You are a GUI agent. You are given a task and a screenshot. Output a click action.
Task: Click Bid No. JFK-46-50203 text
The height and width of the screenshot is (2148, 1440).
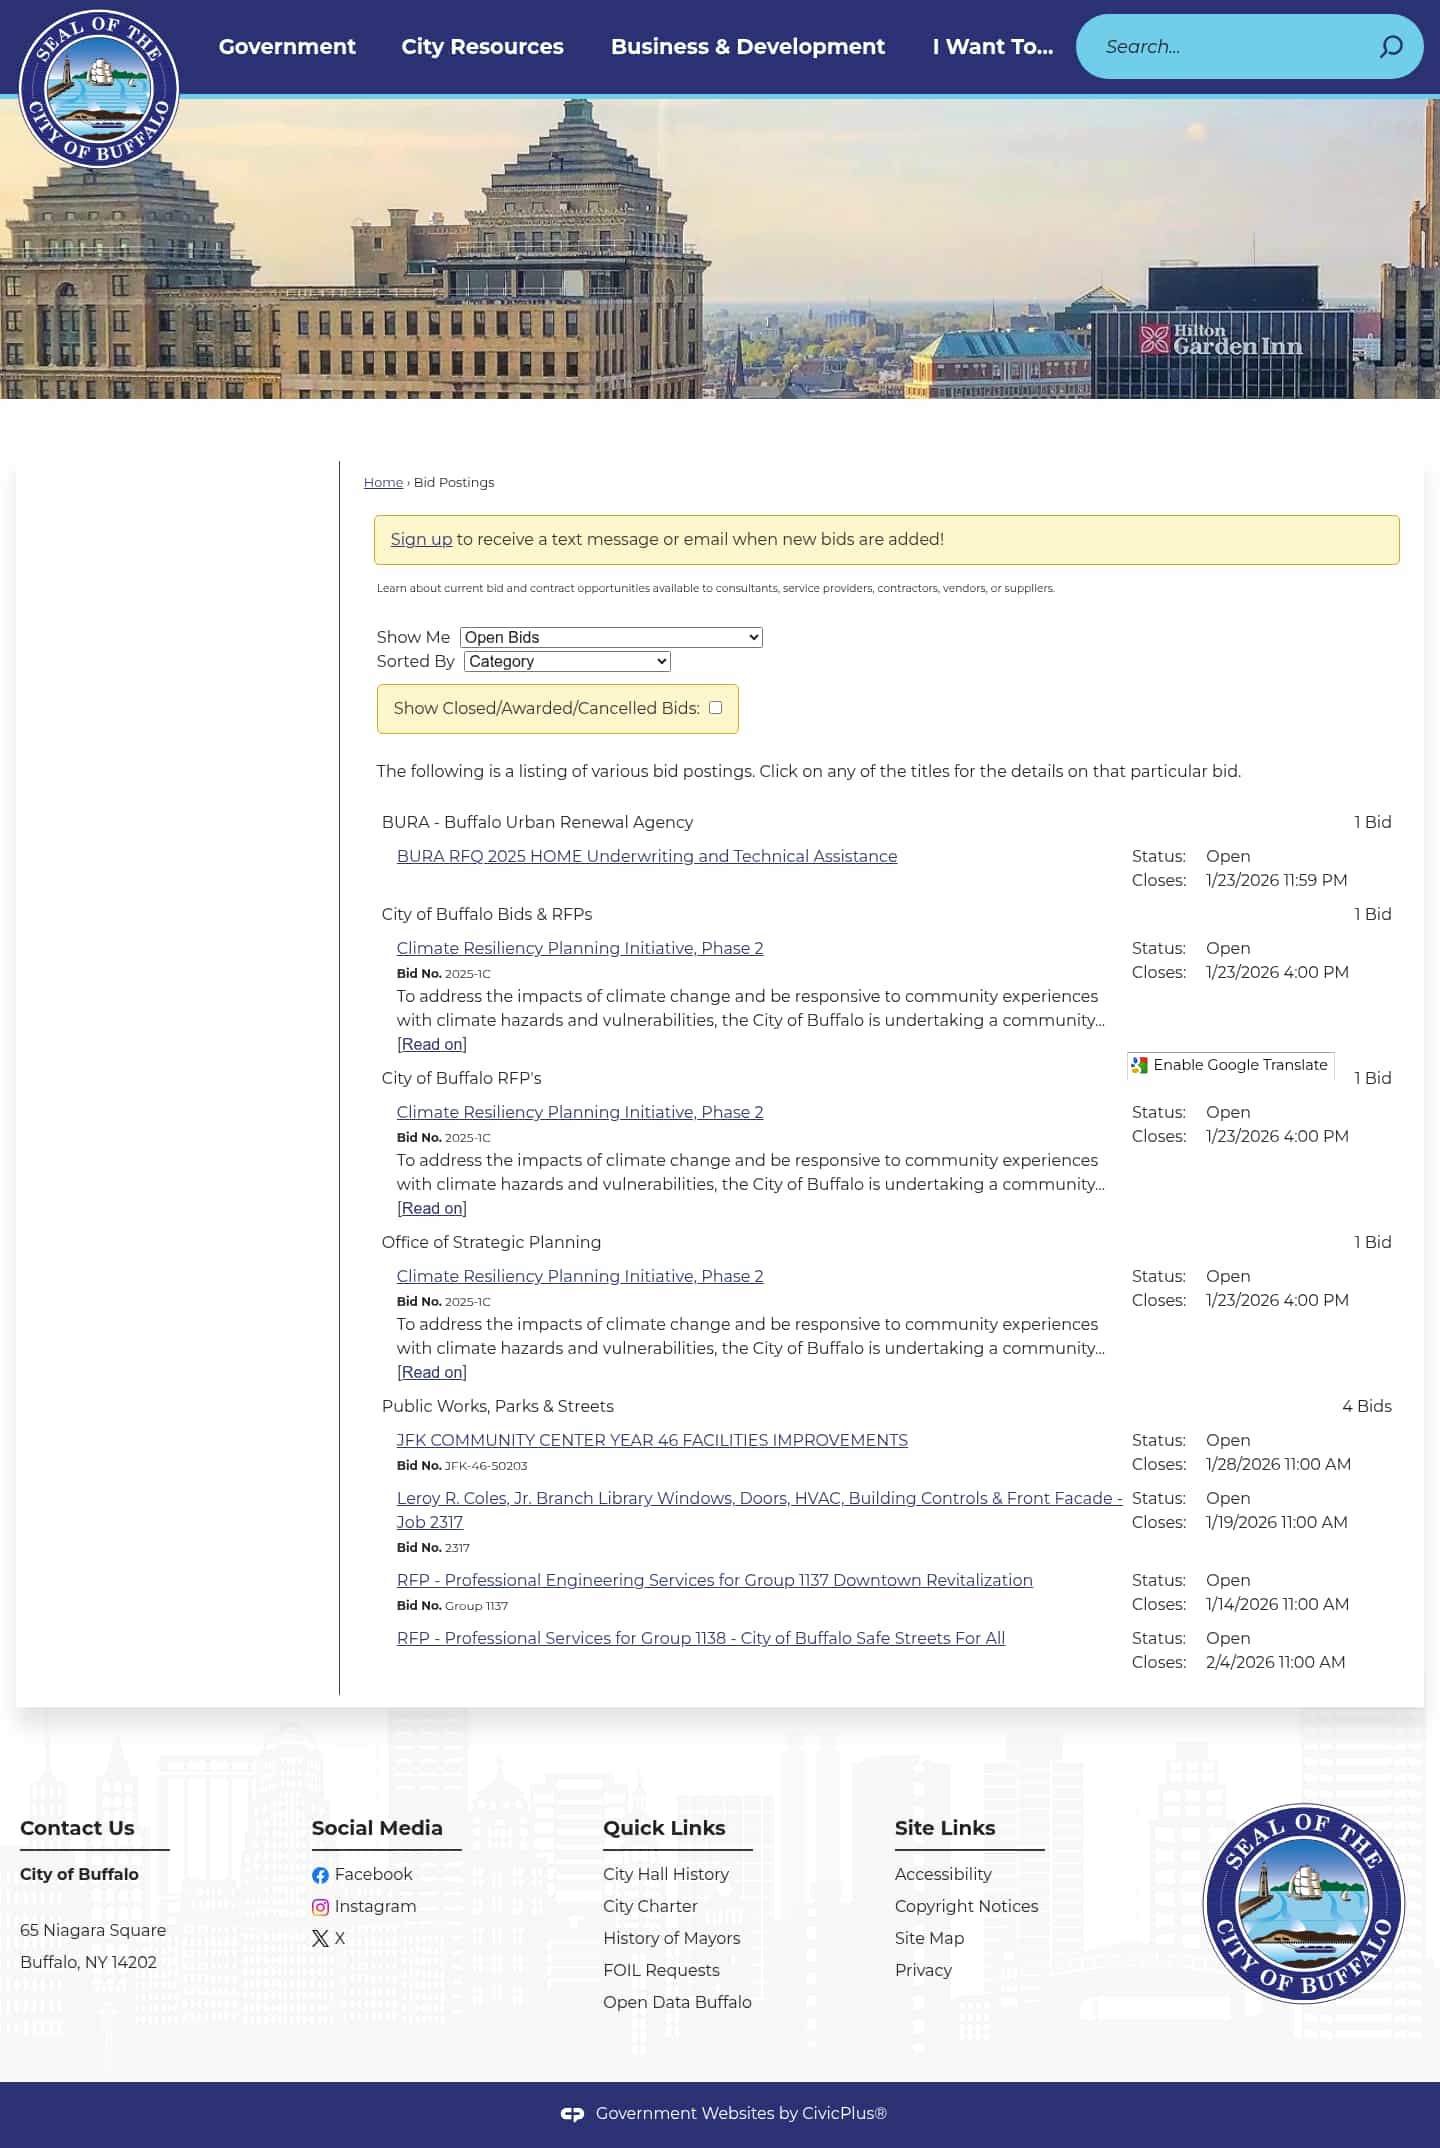[462, 1466]
